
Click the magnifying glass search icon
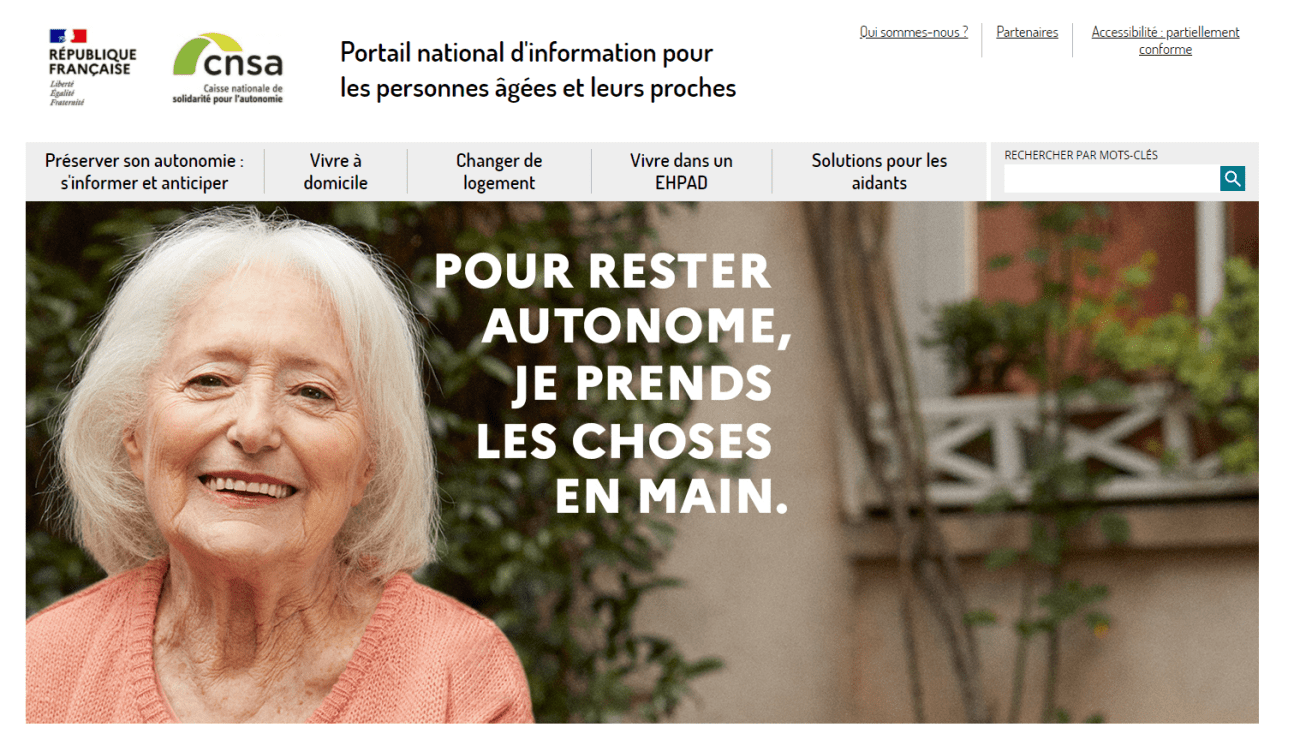[1232, 179]
